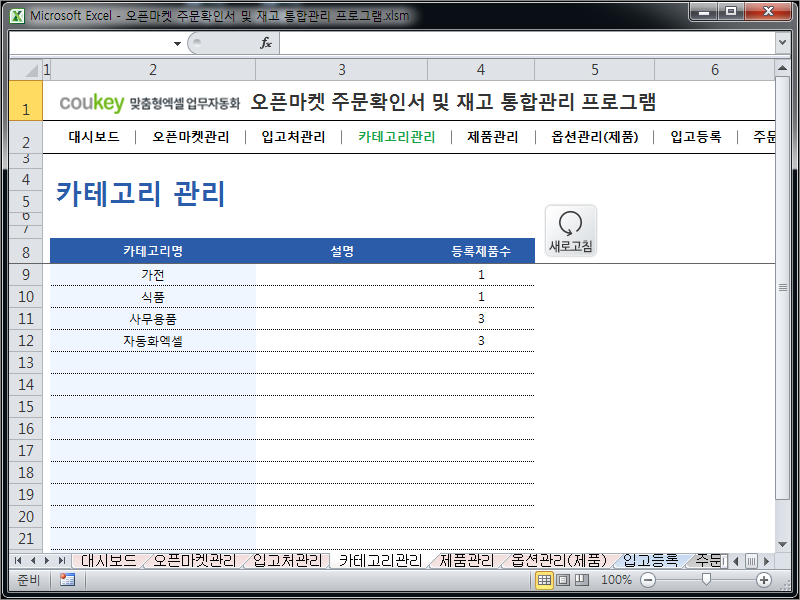Click the Name Box field
The height and width of the screenshot is (600, 800).
pyautogui.click(x=91, y=43)
